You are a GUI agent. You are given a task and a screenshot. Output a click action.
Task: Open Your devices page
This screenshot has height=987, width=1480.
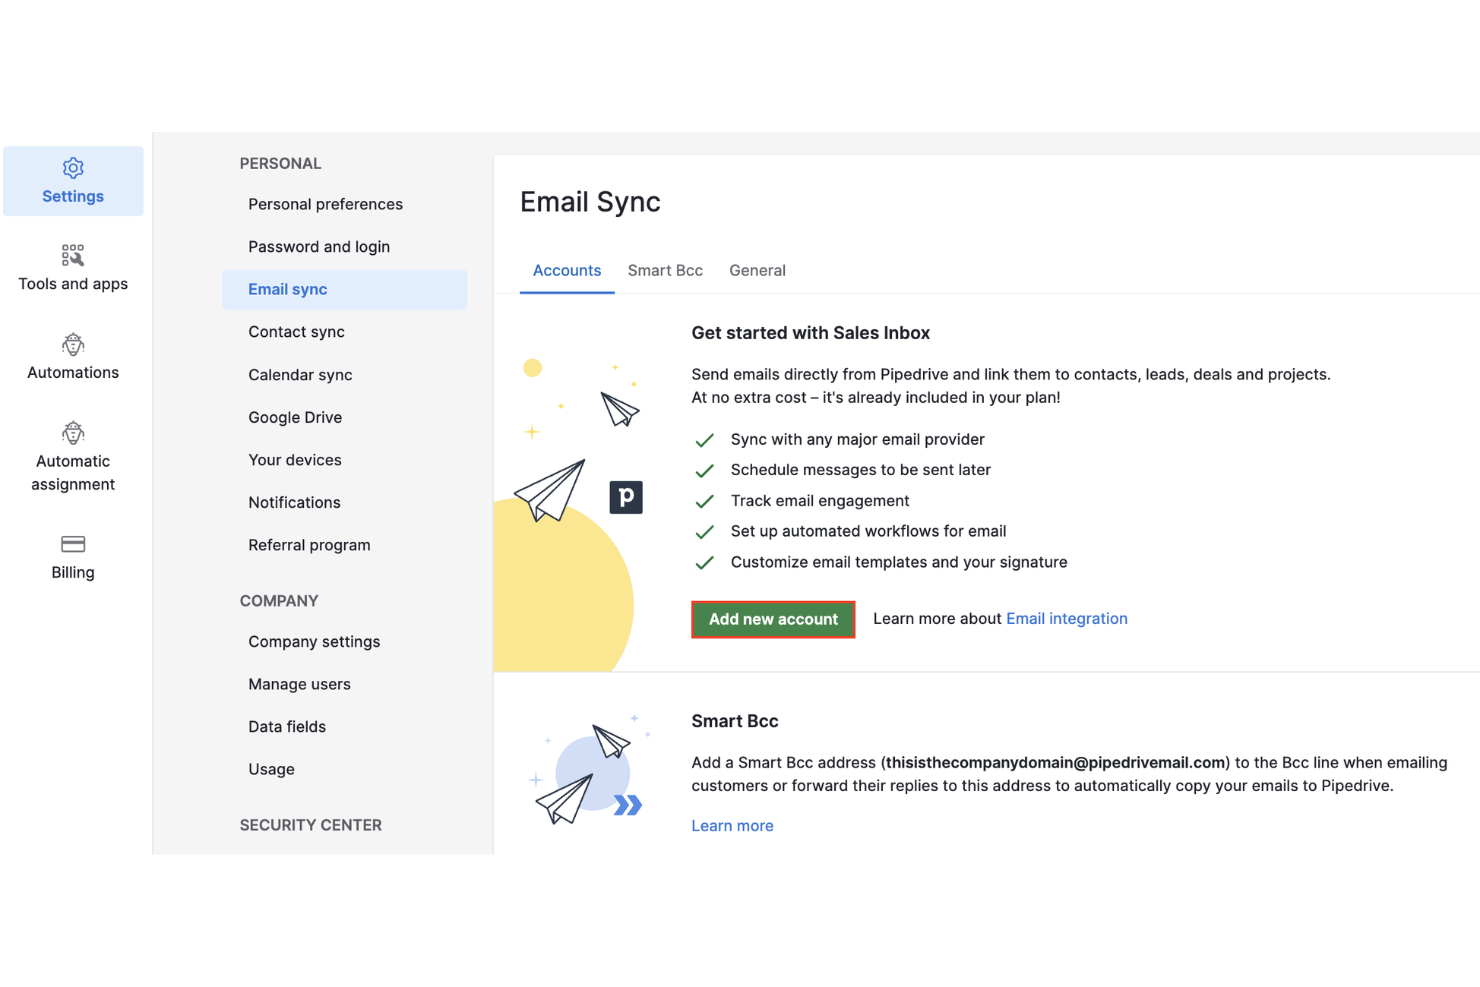click(x=295, y=459)
